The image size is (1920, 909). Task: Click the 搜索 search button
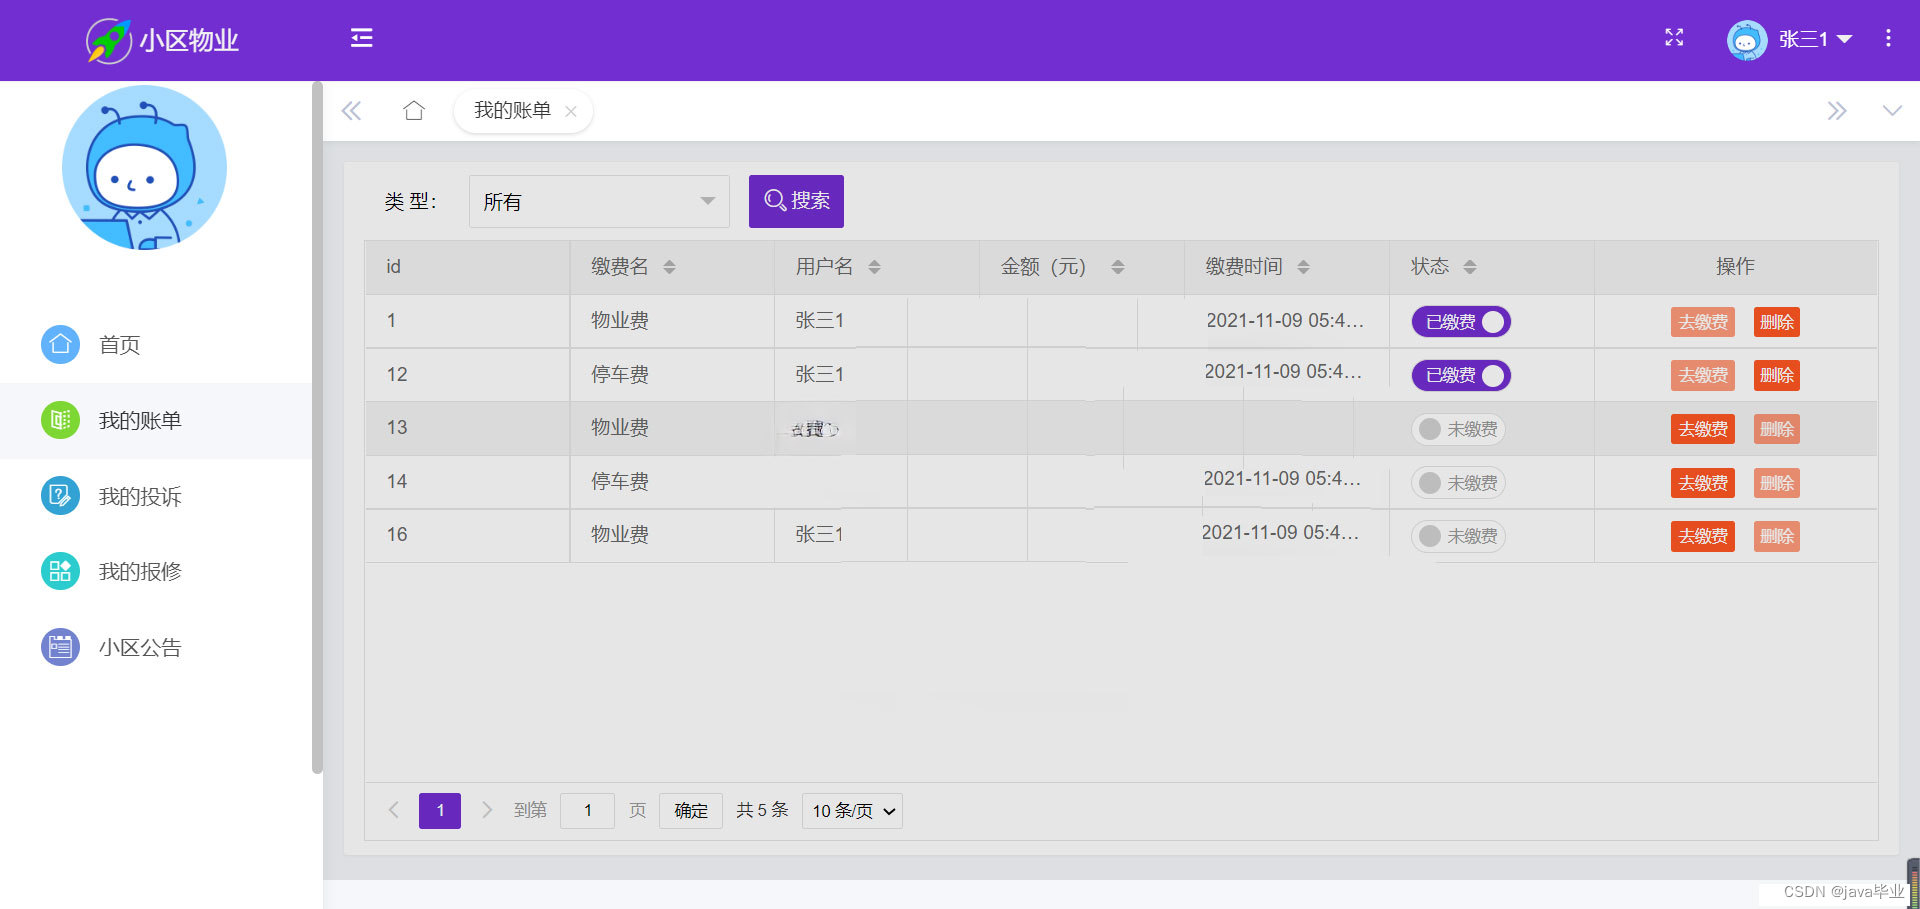pos(796,201)
